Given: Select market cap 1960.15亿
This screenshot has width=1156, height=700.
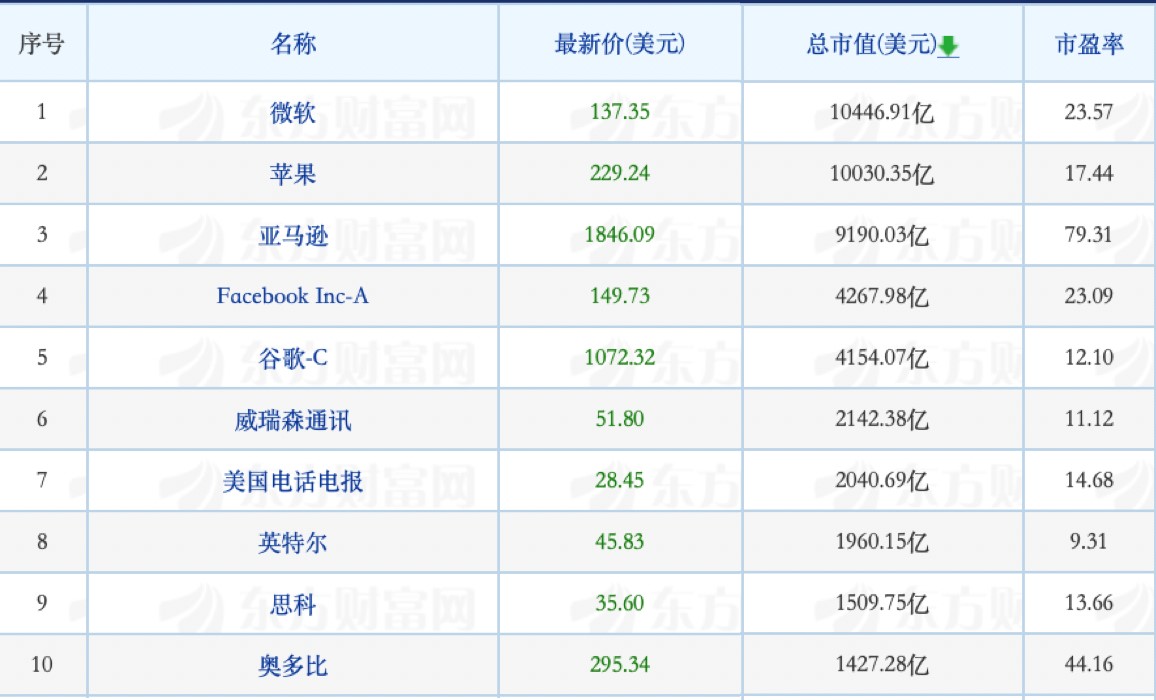Looking at the screenshot, I should pyautogui.click(x=882, y=542).
